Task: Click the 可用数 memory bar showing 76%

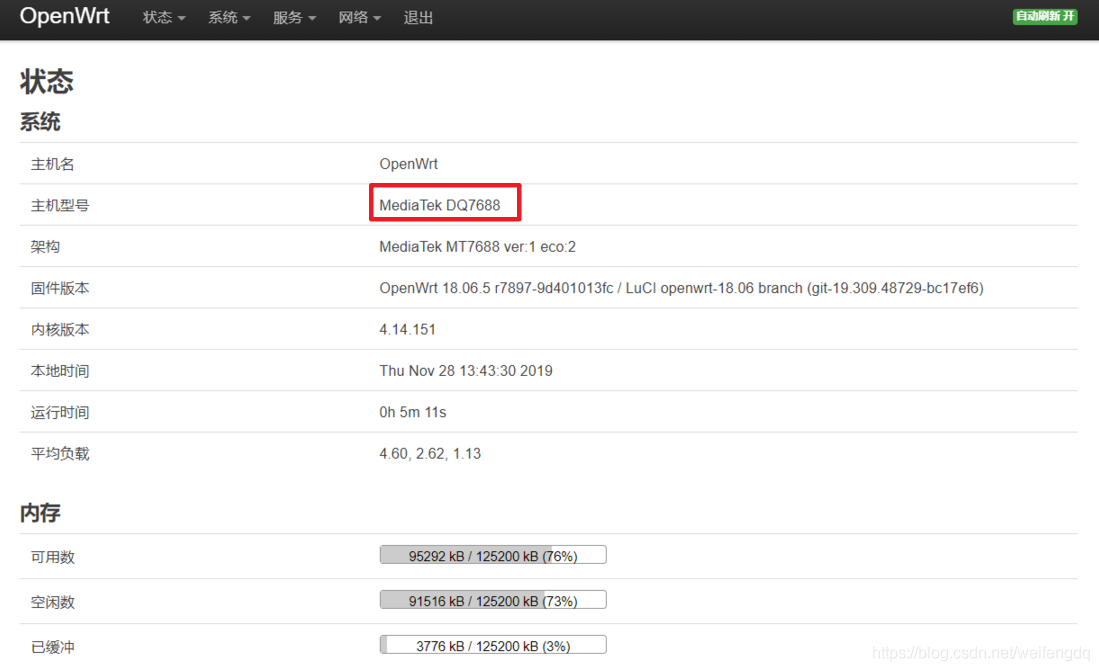Action: click(x=493, y=555)
